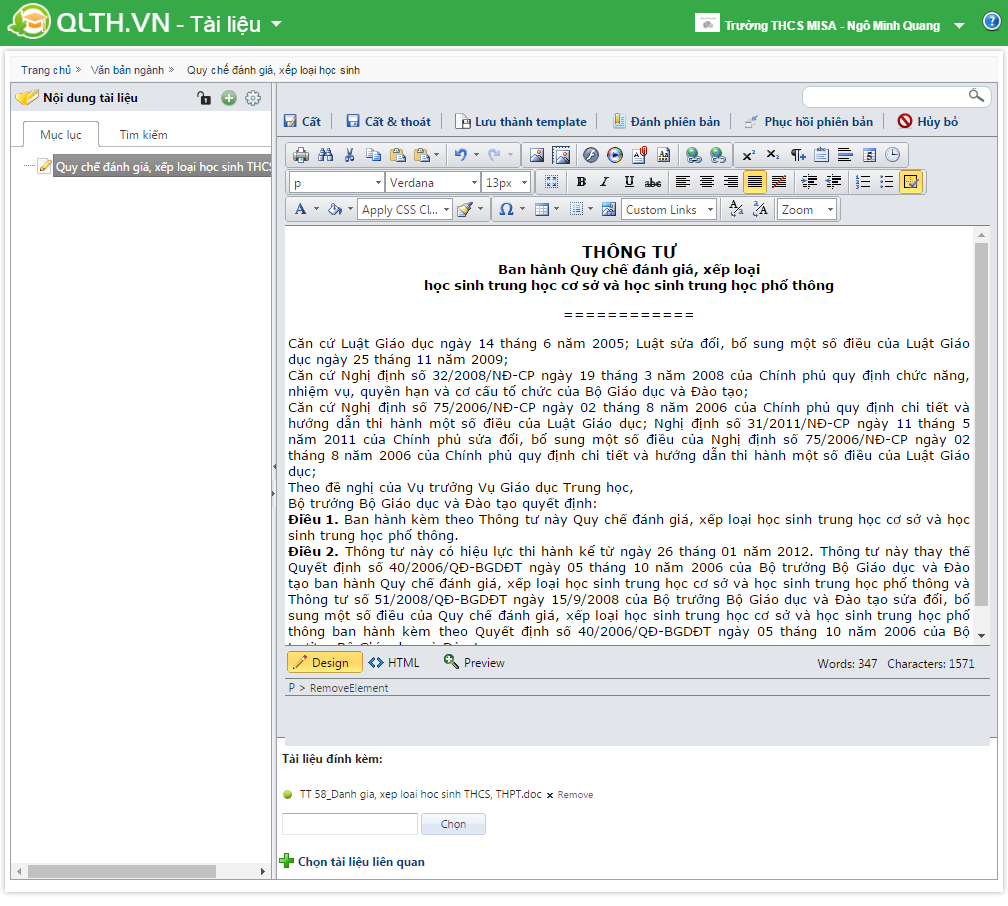Insert a bulleted list
Screen dimensions: 1008x906
[887, 182]
